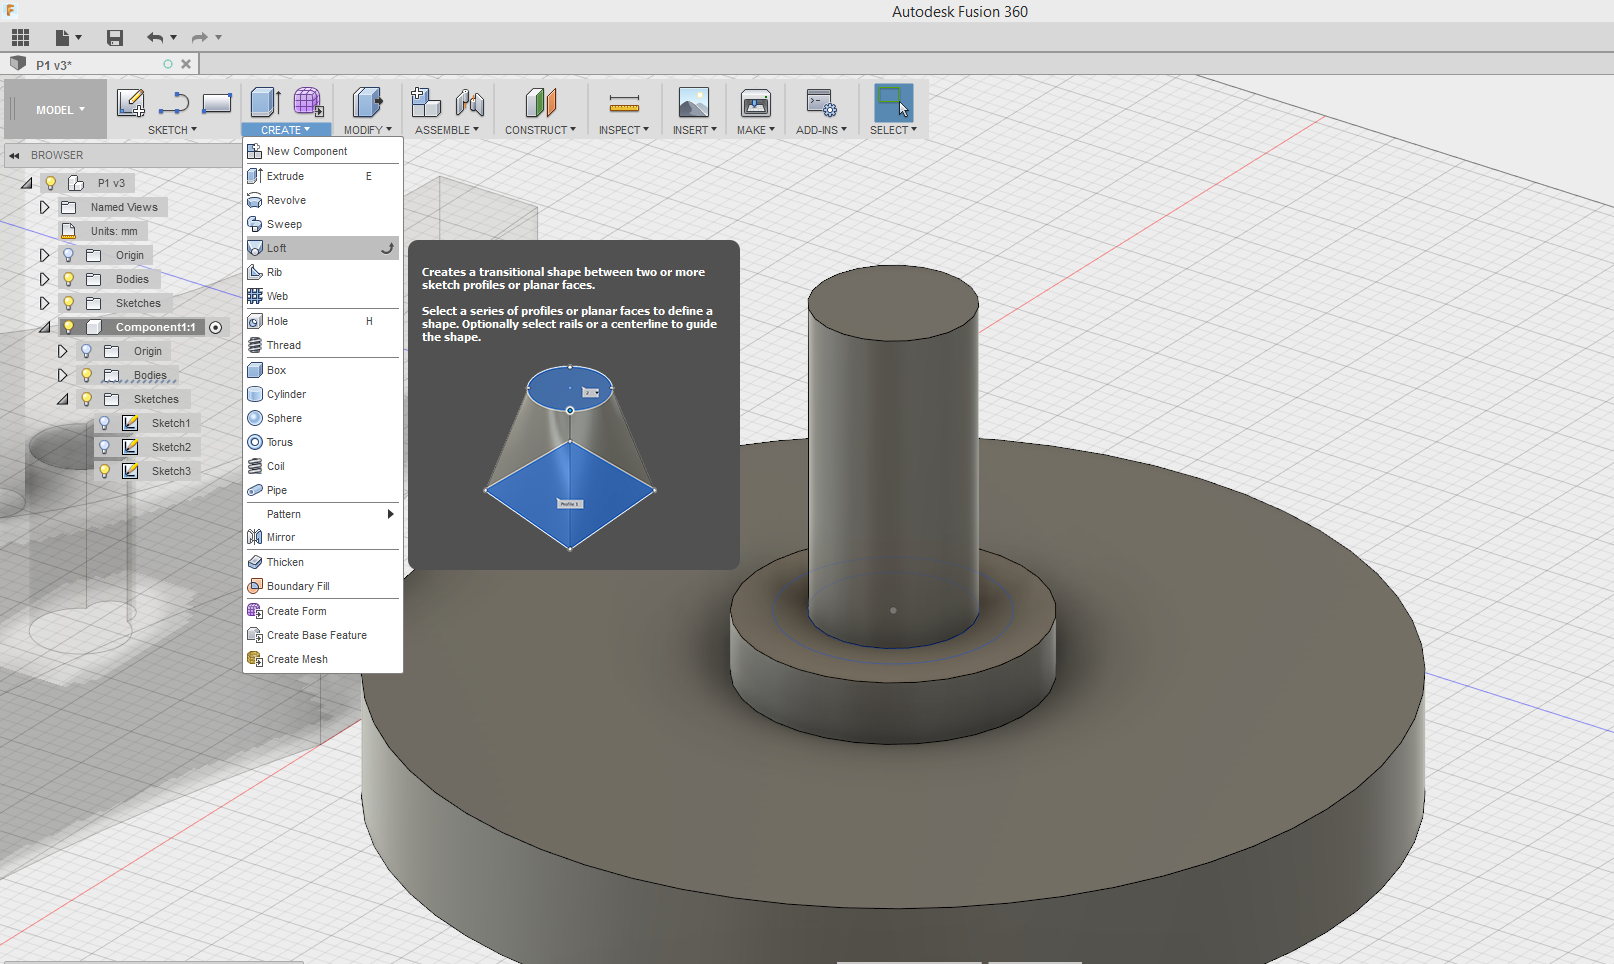This screenshot has height=964, width=1614.
Task: Click the Units: mm entry
Action: [114, 231]
